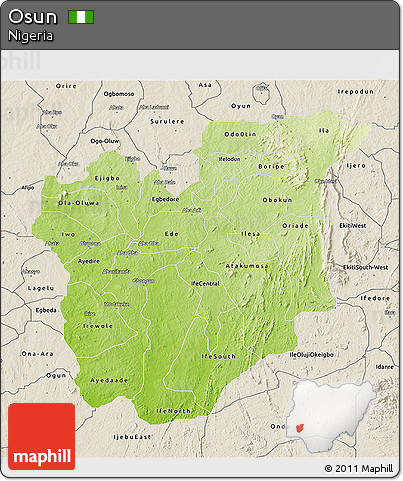This screenshot has width=403, height=481.
Task: Select the Ilesa district label
Action: [251, 234]
